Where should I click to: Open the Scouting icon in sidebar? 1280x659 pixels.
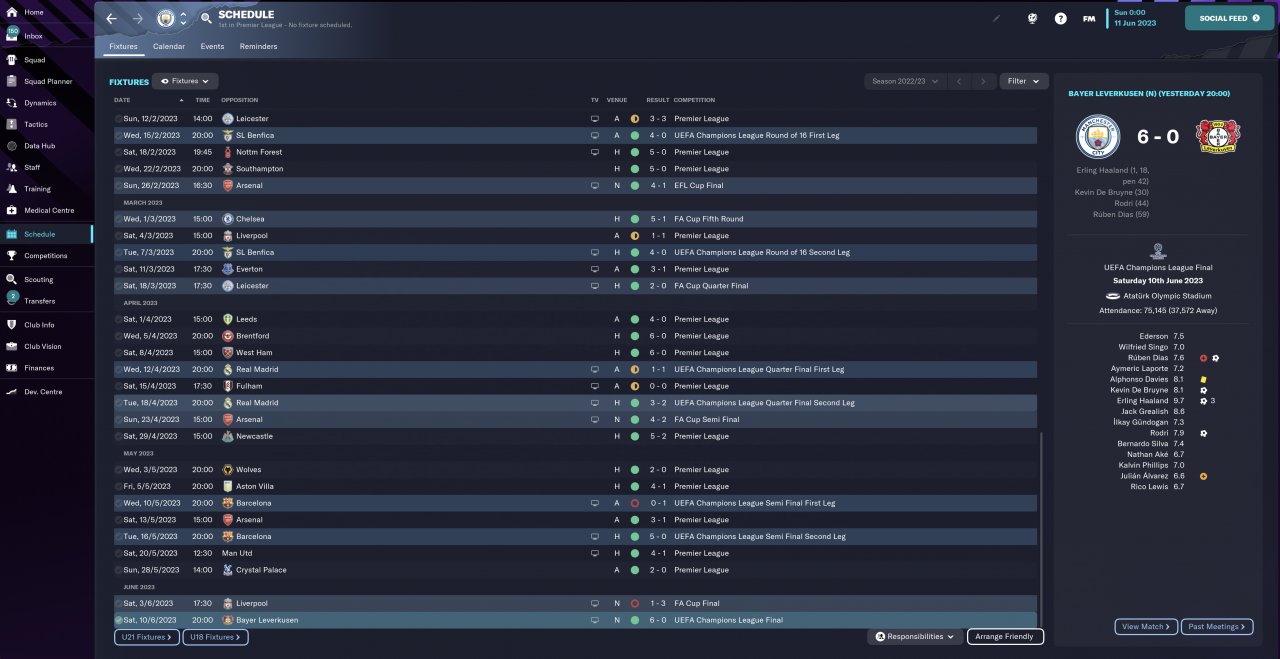[12, 280]
